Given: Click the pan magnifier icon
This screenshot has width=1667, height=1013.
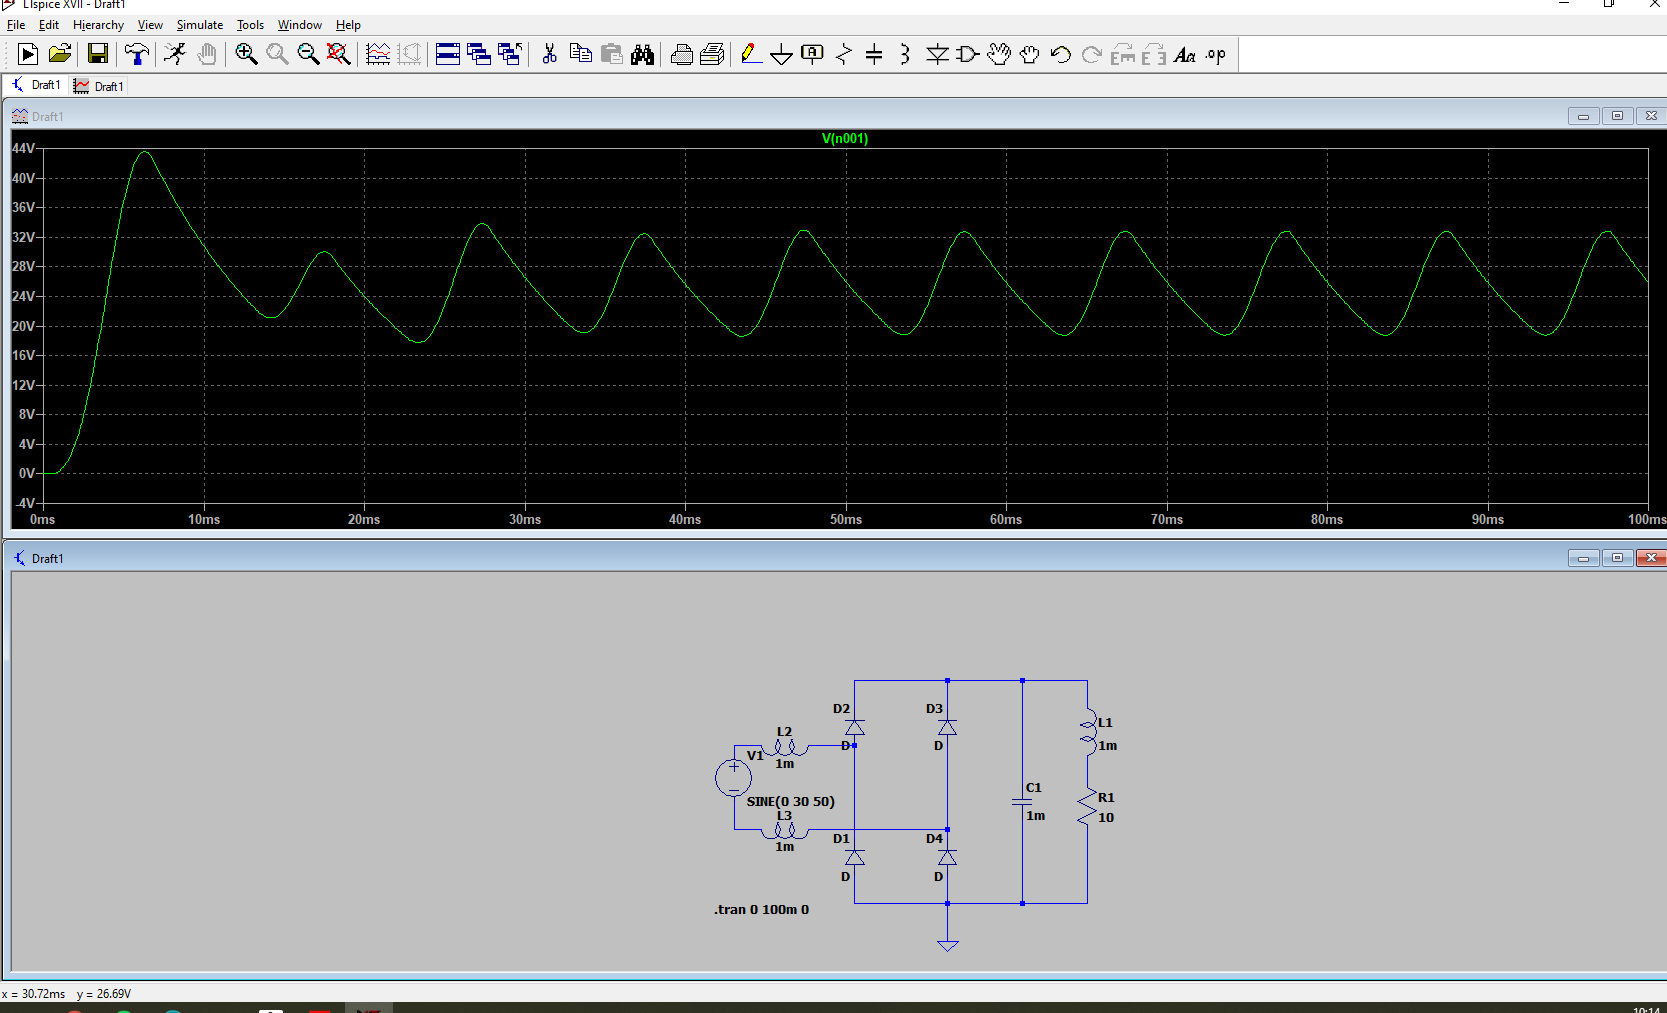Looking at the screenshot, I should (277, 55).
